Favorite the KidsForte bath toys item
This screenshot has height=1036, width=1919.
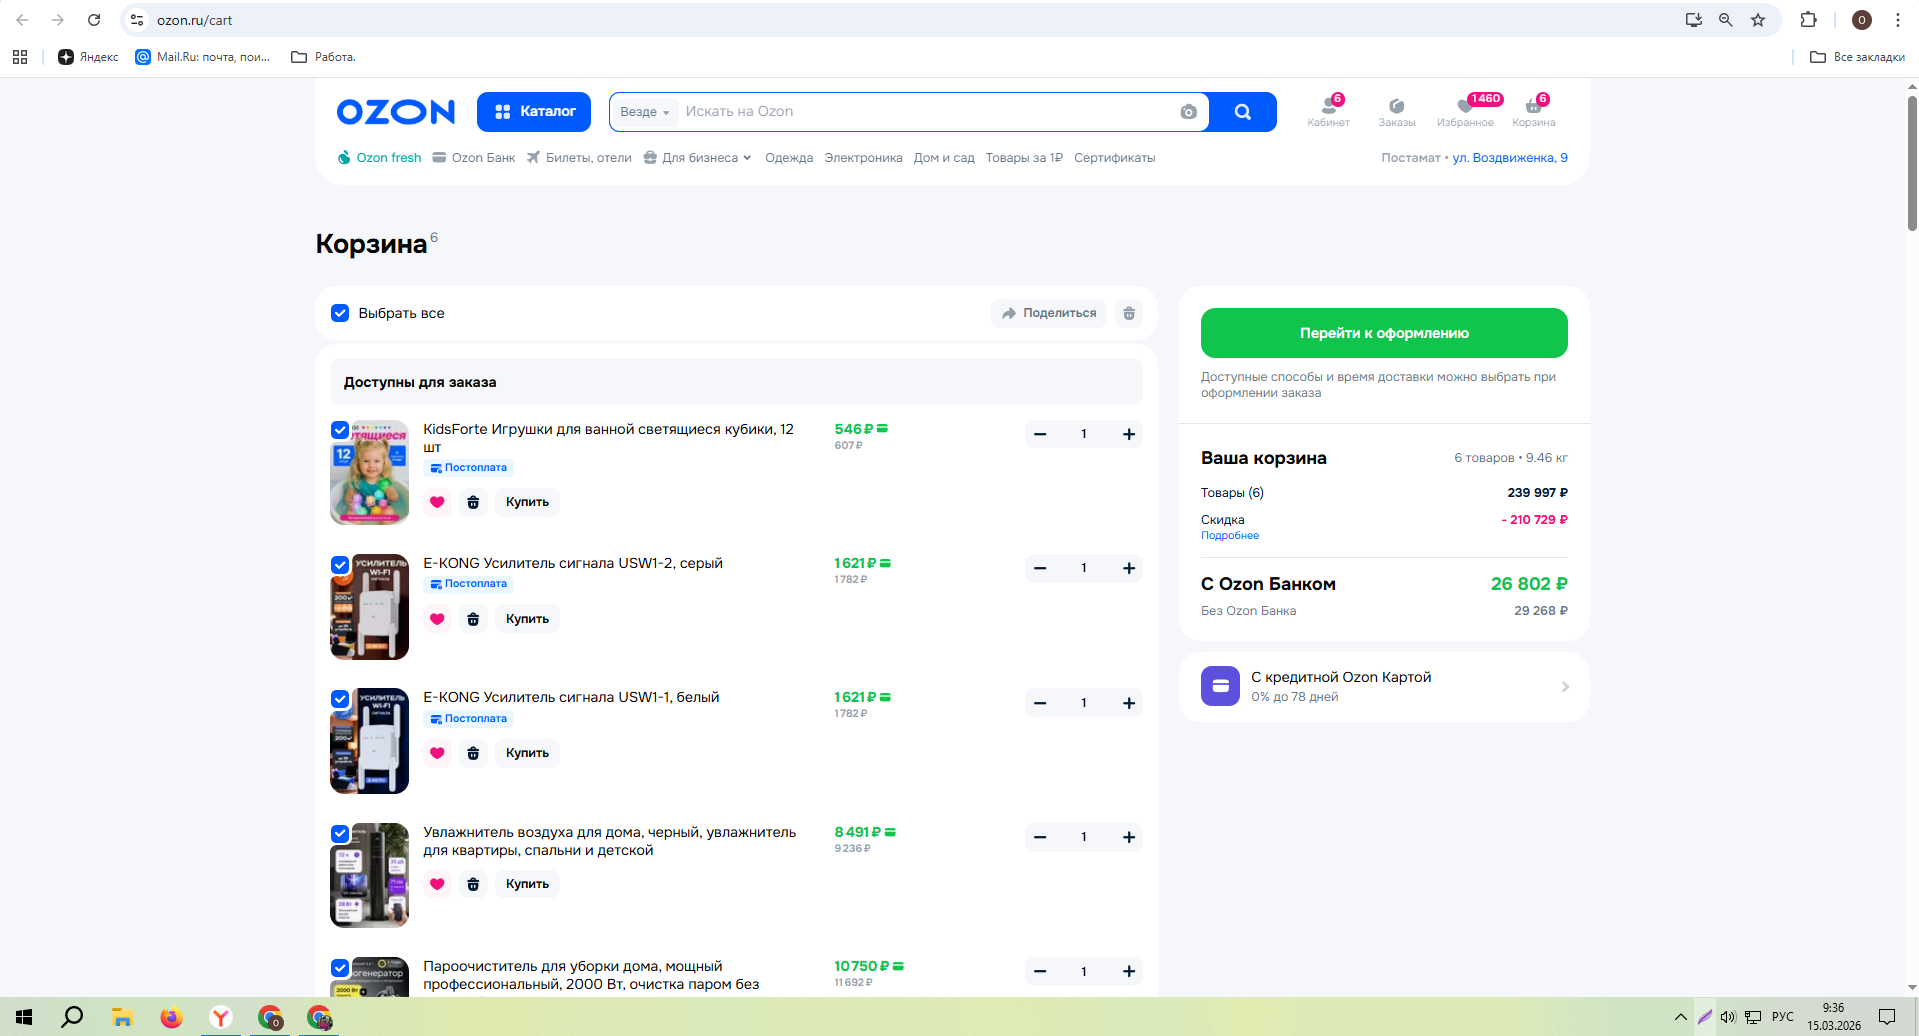[x=437, y=502]
